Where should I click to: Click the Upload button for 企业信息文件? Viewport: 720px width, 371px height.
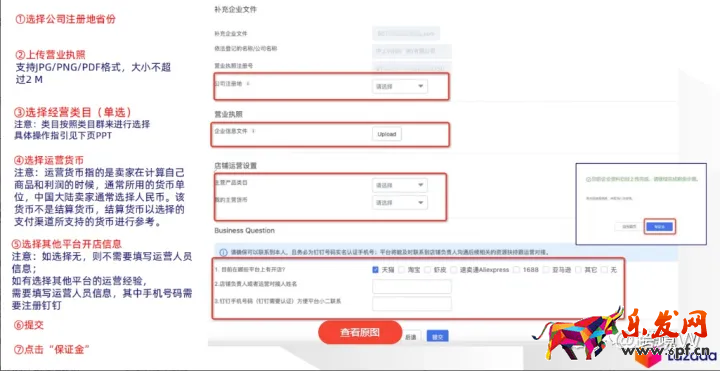point(387,134)
